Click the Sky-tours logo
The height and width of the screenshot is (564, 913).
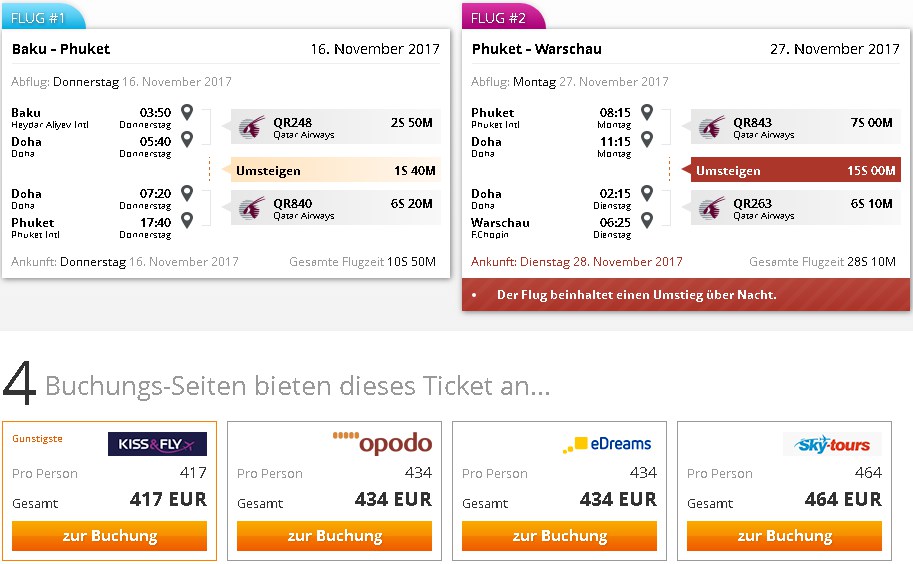point(832,444)
